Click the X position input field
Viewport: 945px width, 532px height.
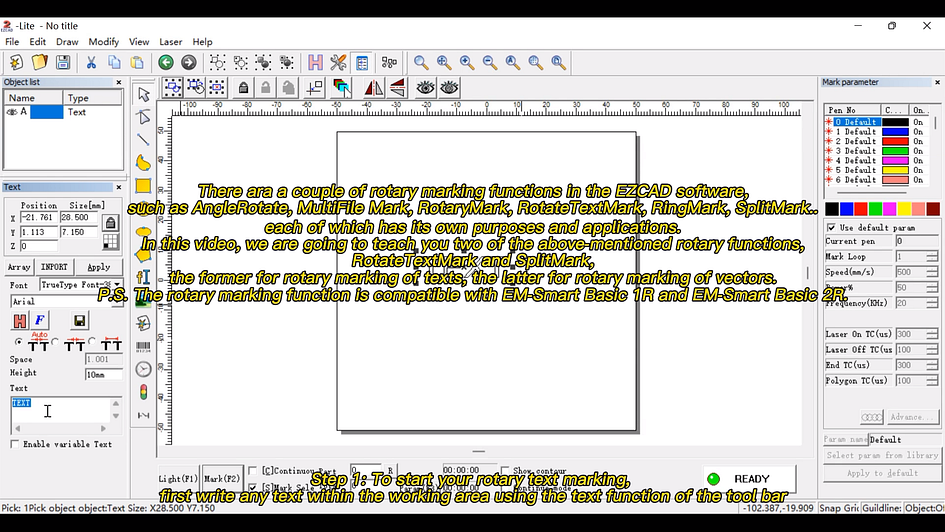[39, 217]
